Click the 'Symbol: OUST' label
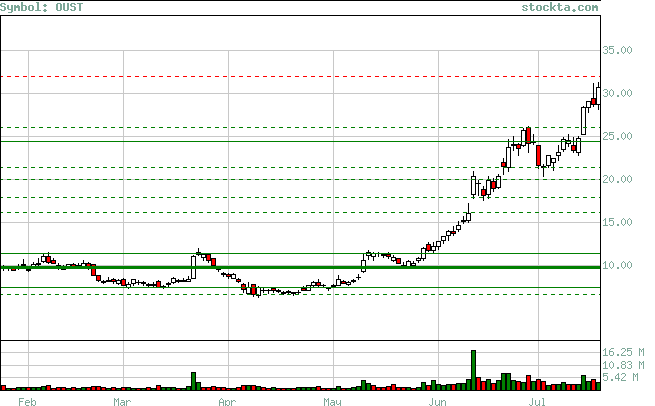Image resolution: width=655 pixels, height=406 pixels. [41, 7]
